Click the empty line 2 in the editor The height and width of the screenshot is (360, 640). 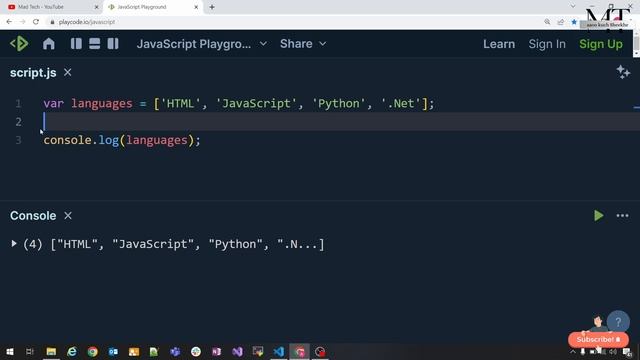coord(341,122)
